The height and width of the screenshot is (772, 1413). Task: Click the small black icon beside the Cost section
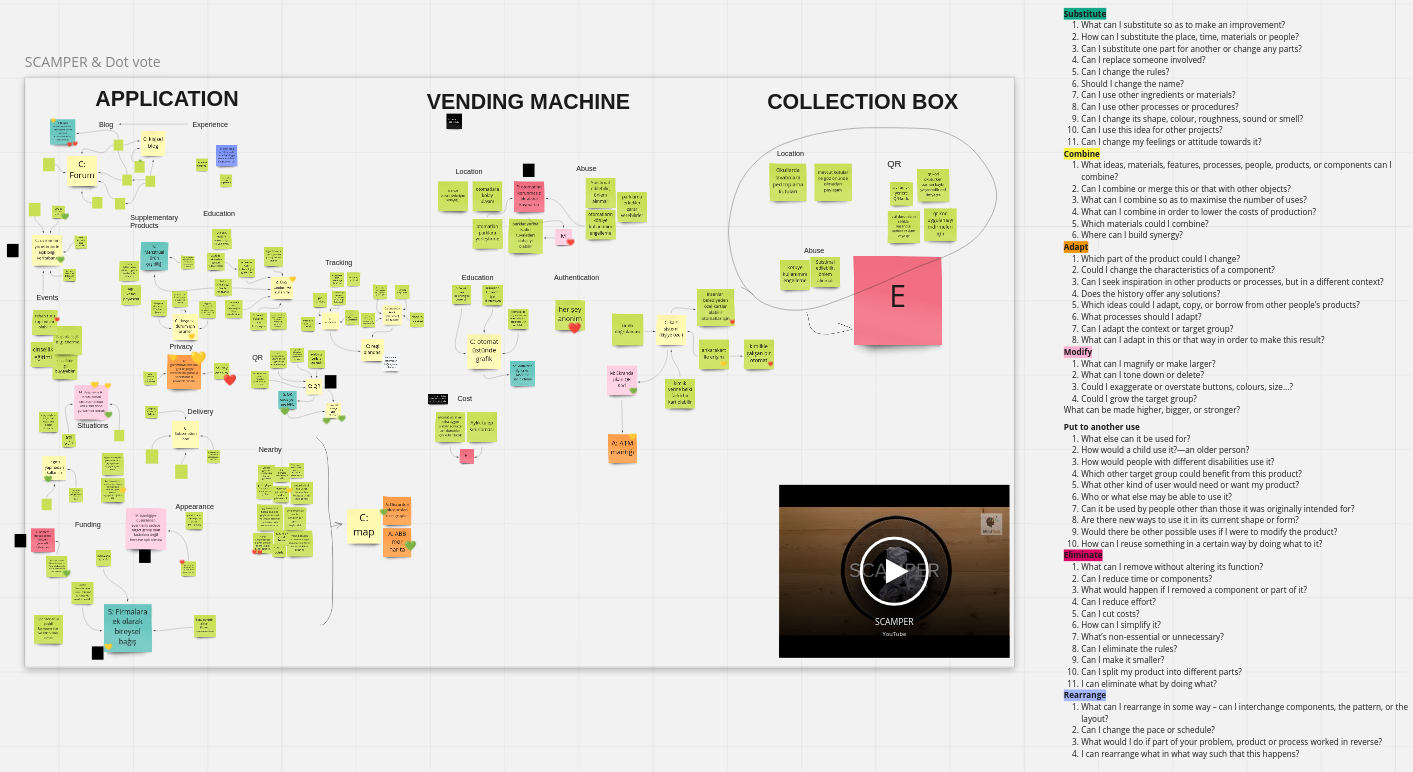point(439,398)
